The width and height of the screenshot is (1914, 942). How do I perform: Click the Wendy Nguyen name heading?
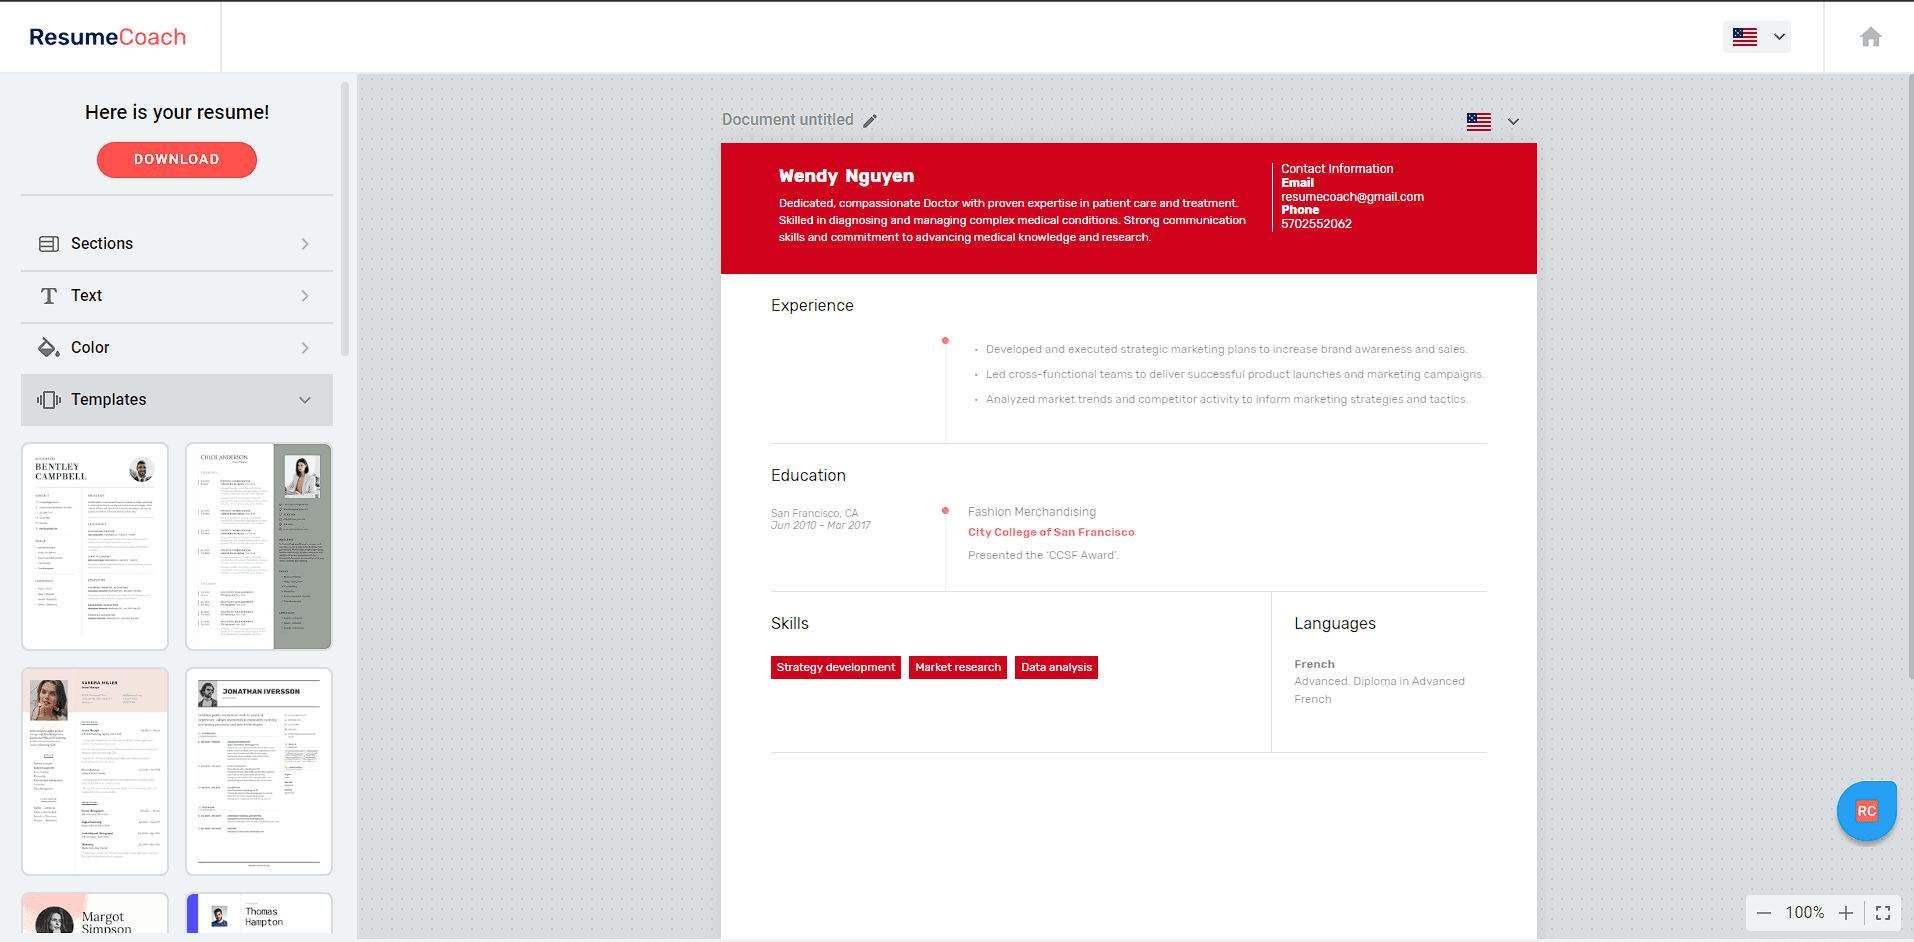click(846, 176)
